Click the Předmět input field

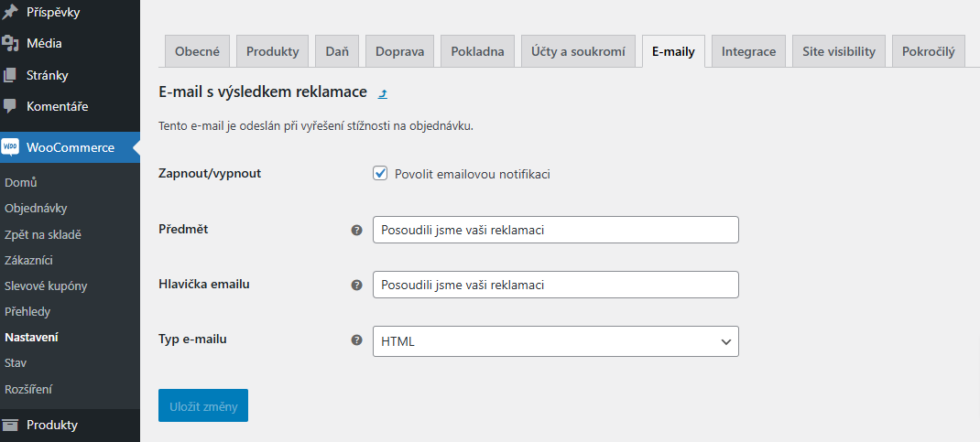point(556,230)
